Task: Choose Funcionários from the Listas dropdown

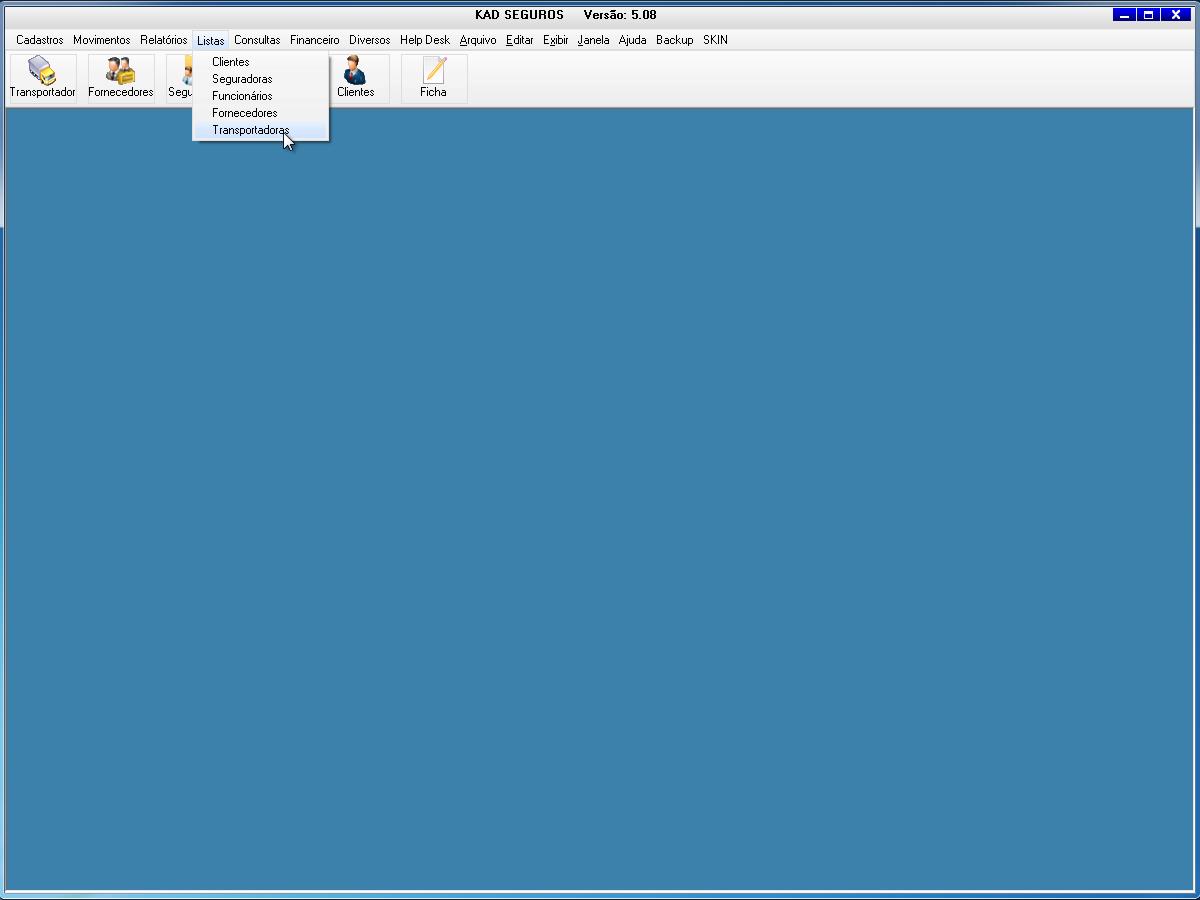Action: coord(242,96)
